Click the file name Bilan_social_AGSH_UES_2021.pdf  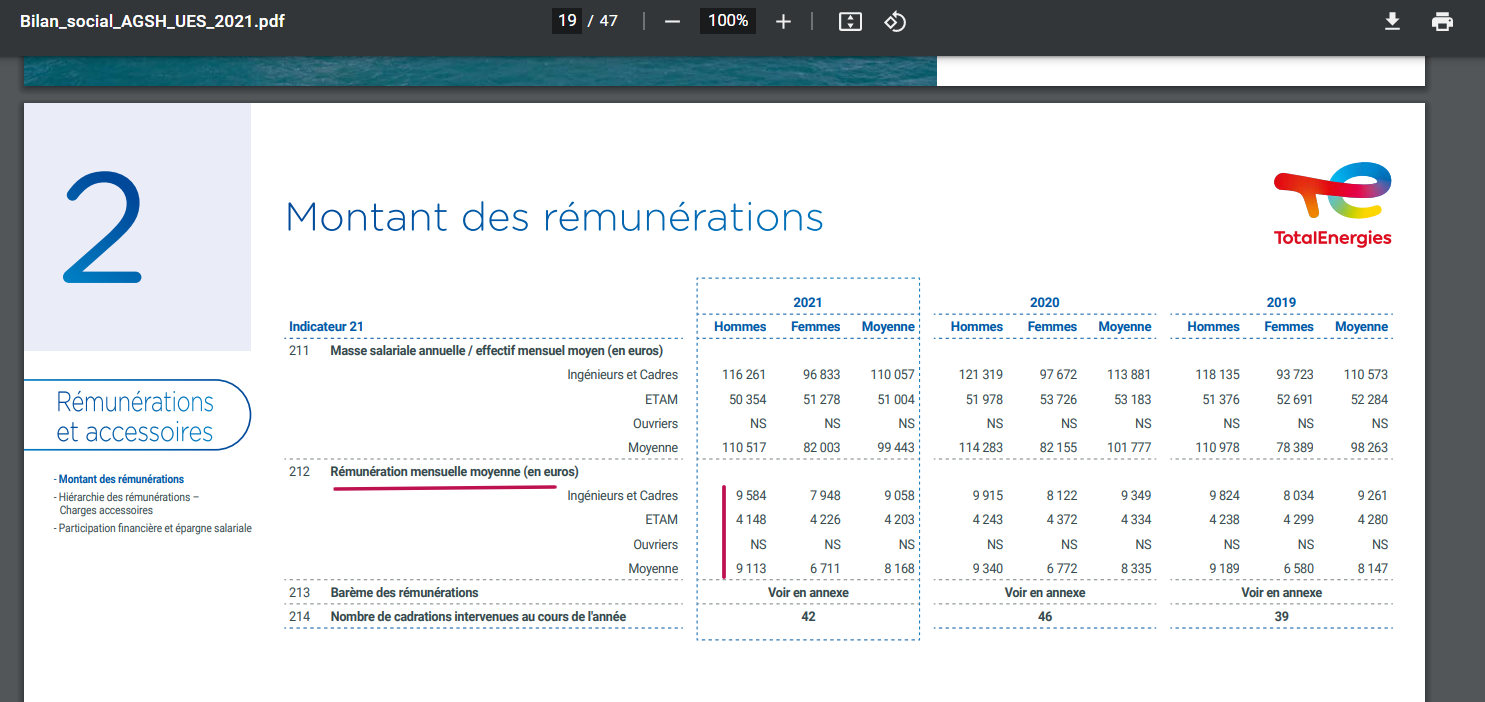152,21
